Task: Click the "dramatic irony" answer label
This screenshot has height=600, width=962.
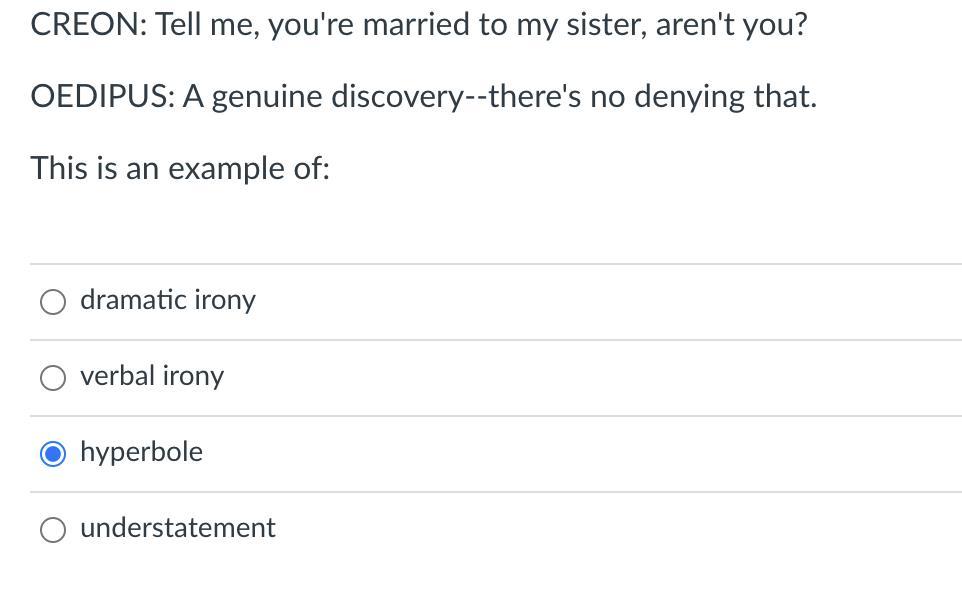Action: point(168,300)
